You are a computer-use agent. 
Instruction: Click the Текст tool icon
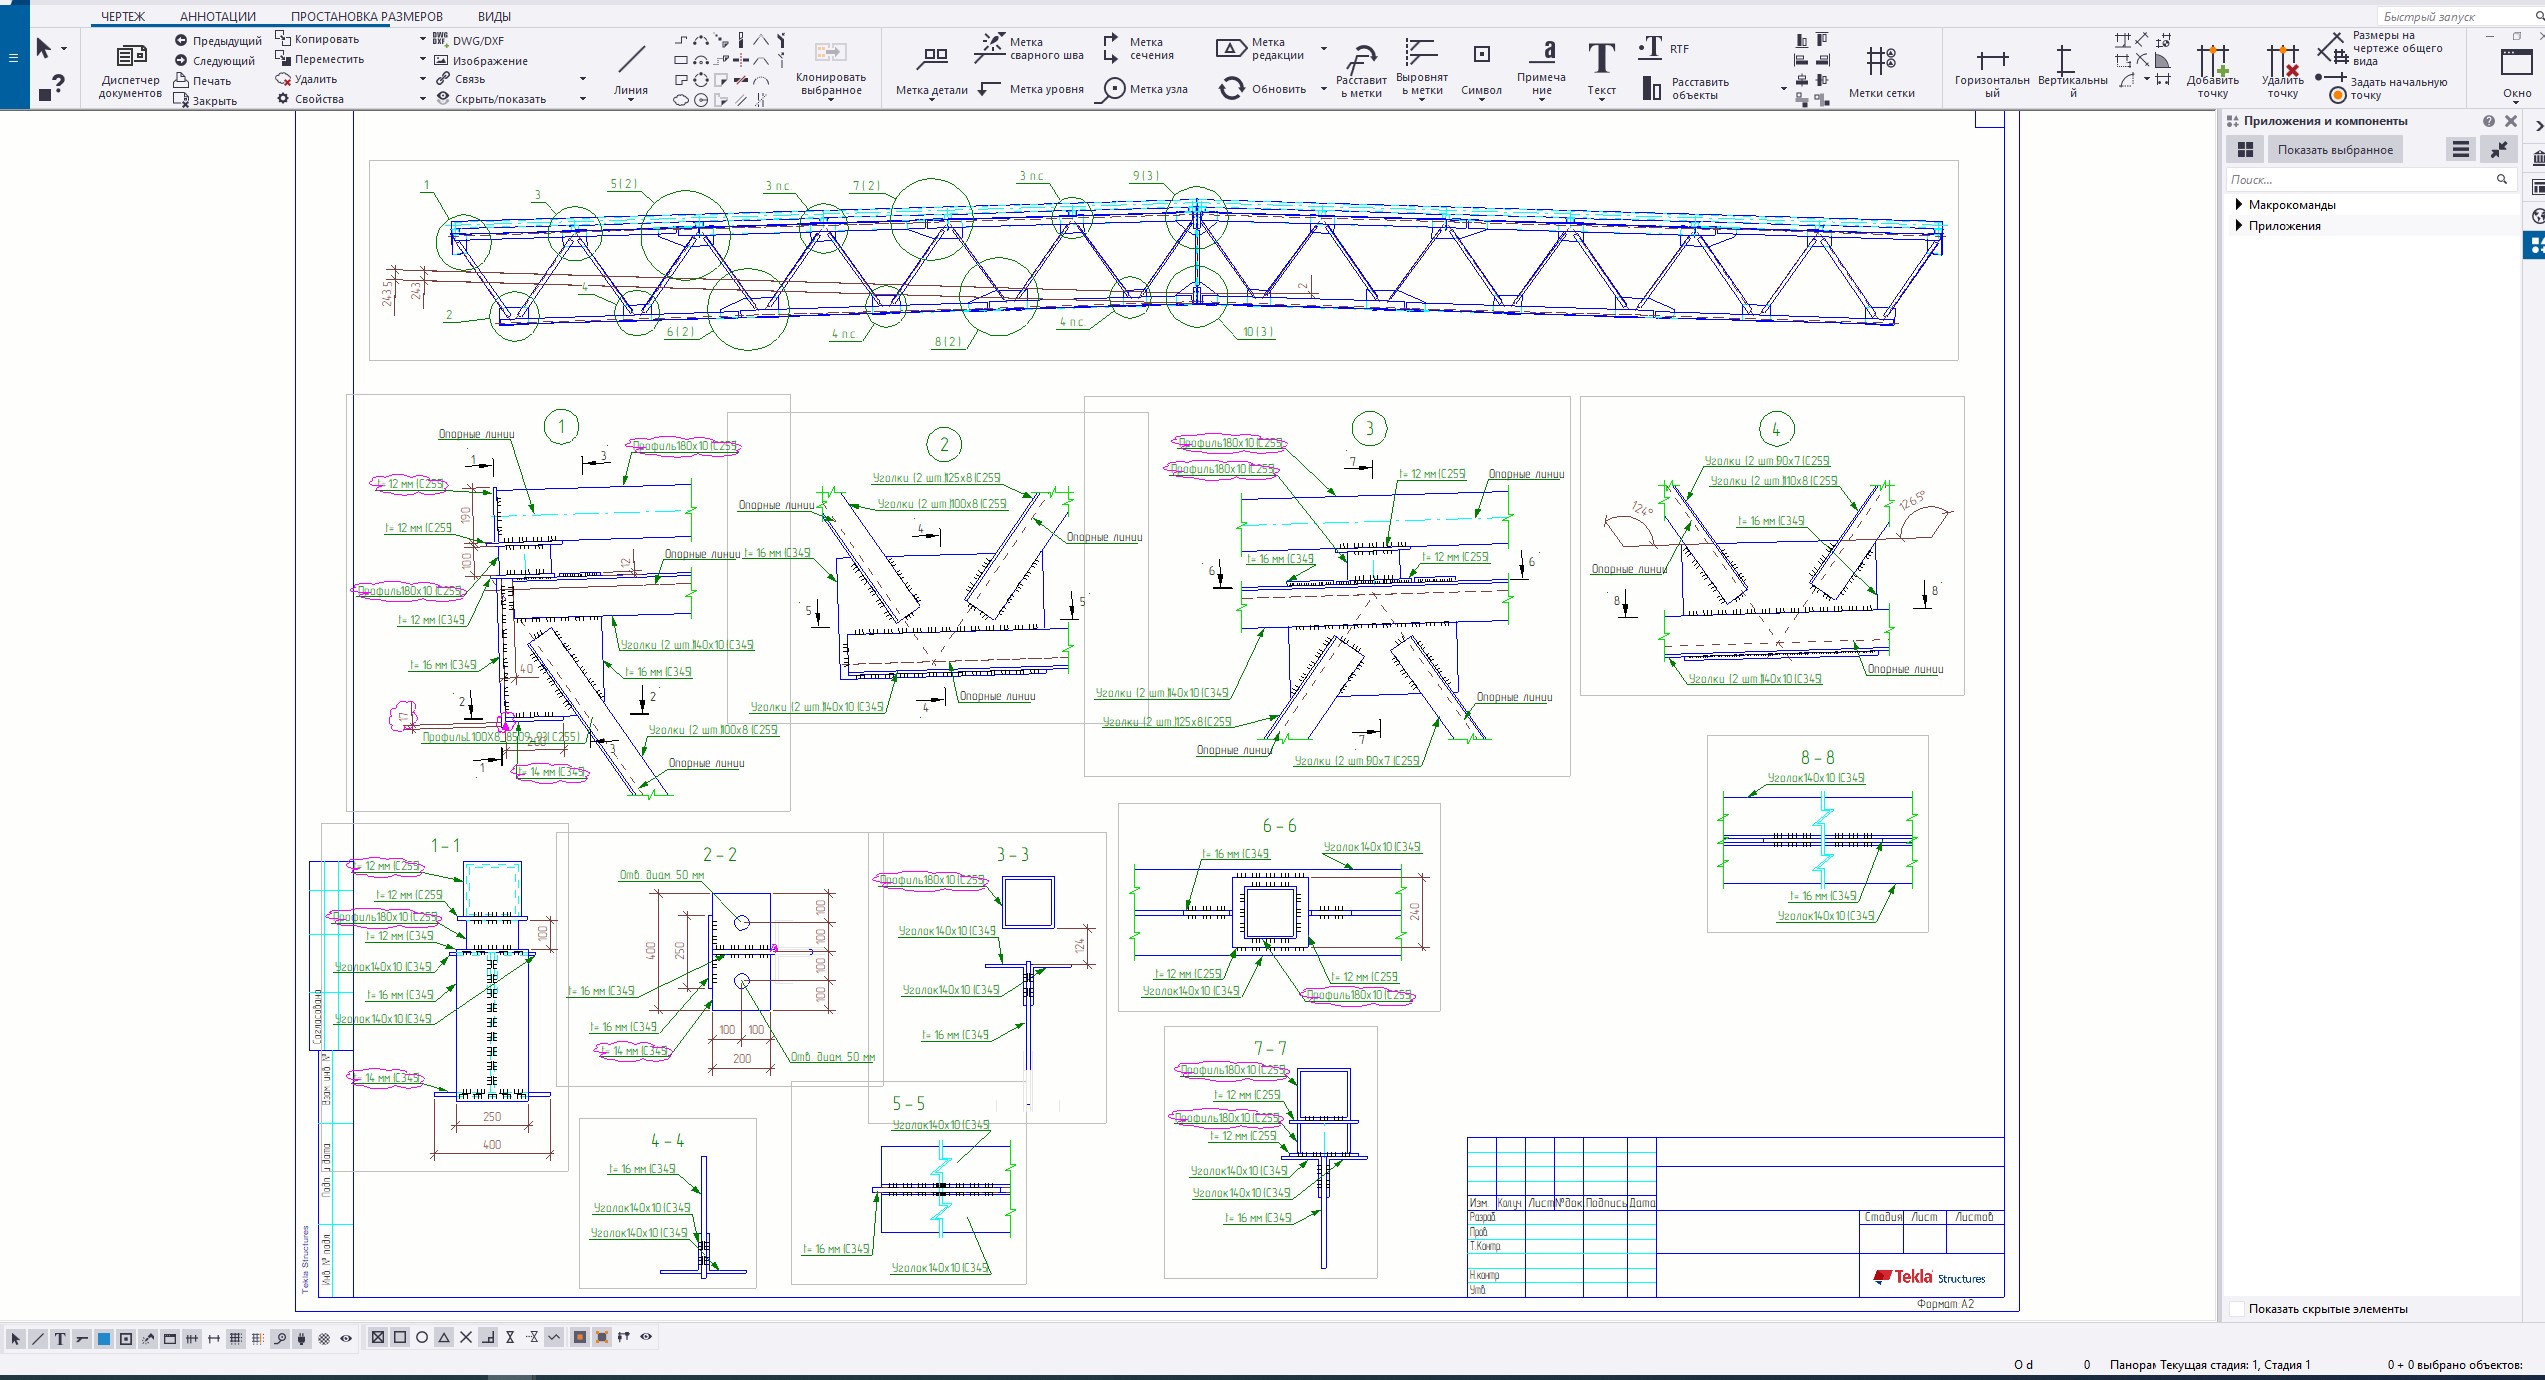(1601, 59)
